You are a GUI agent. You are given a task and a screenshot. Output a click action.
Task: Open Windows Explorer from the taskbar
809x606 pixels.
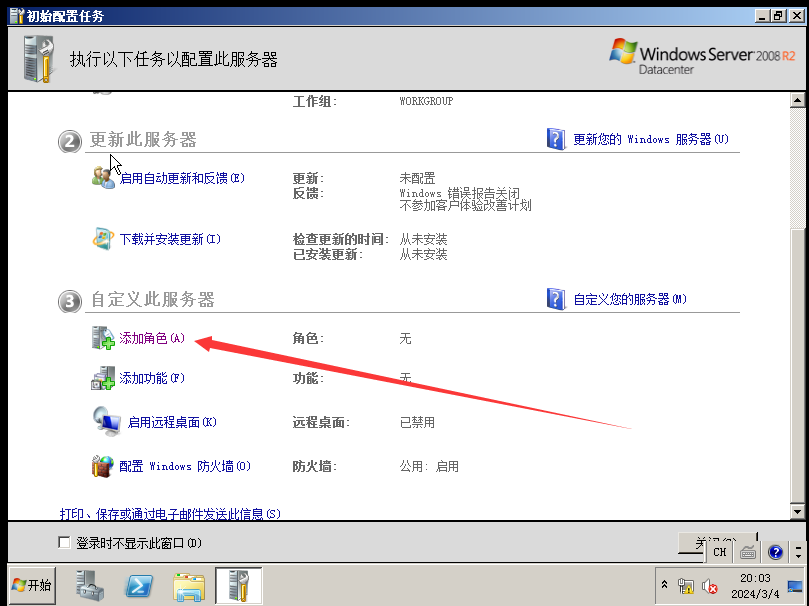(188, 585)
